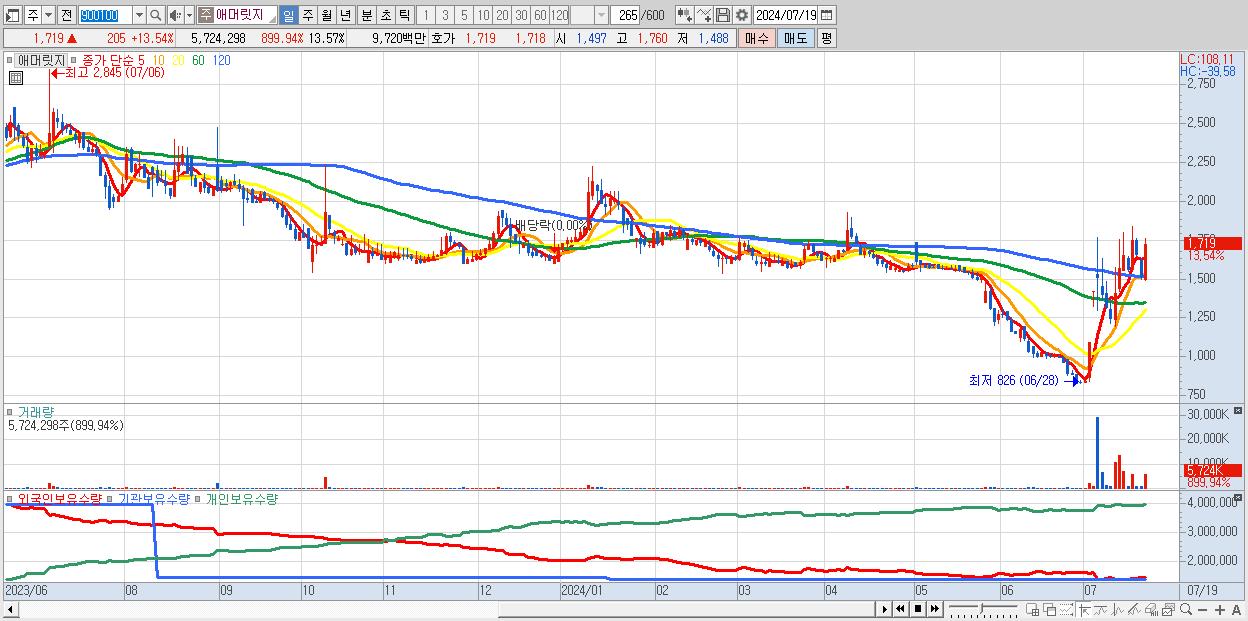Click the 매도 sell button

pos(795,38)
